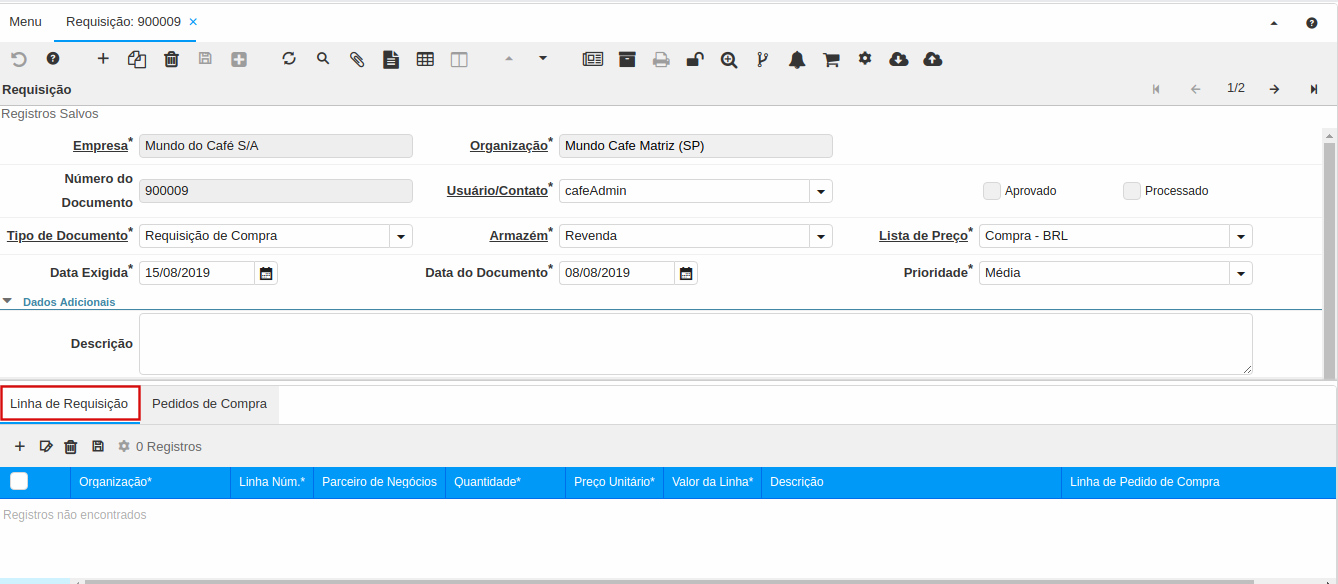The image size is (1338, 584).
Task: Open the Tipo de Documento dropdown
Action: (x=400, y=237)
